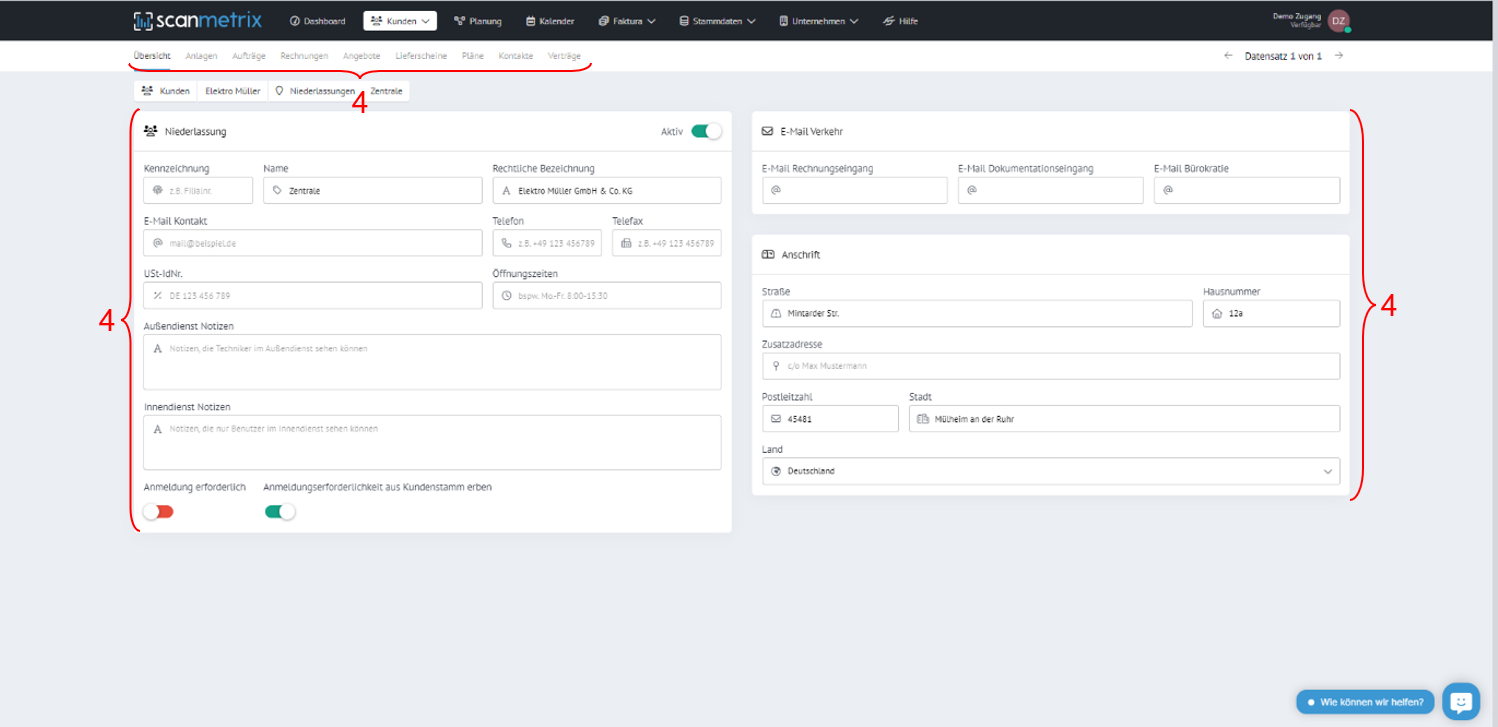Open the Land dropdown
The image size is (1498, 727).
coord(1051,471)
